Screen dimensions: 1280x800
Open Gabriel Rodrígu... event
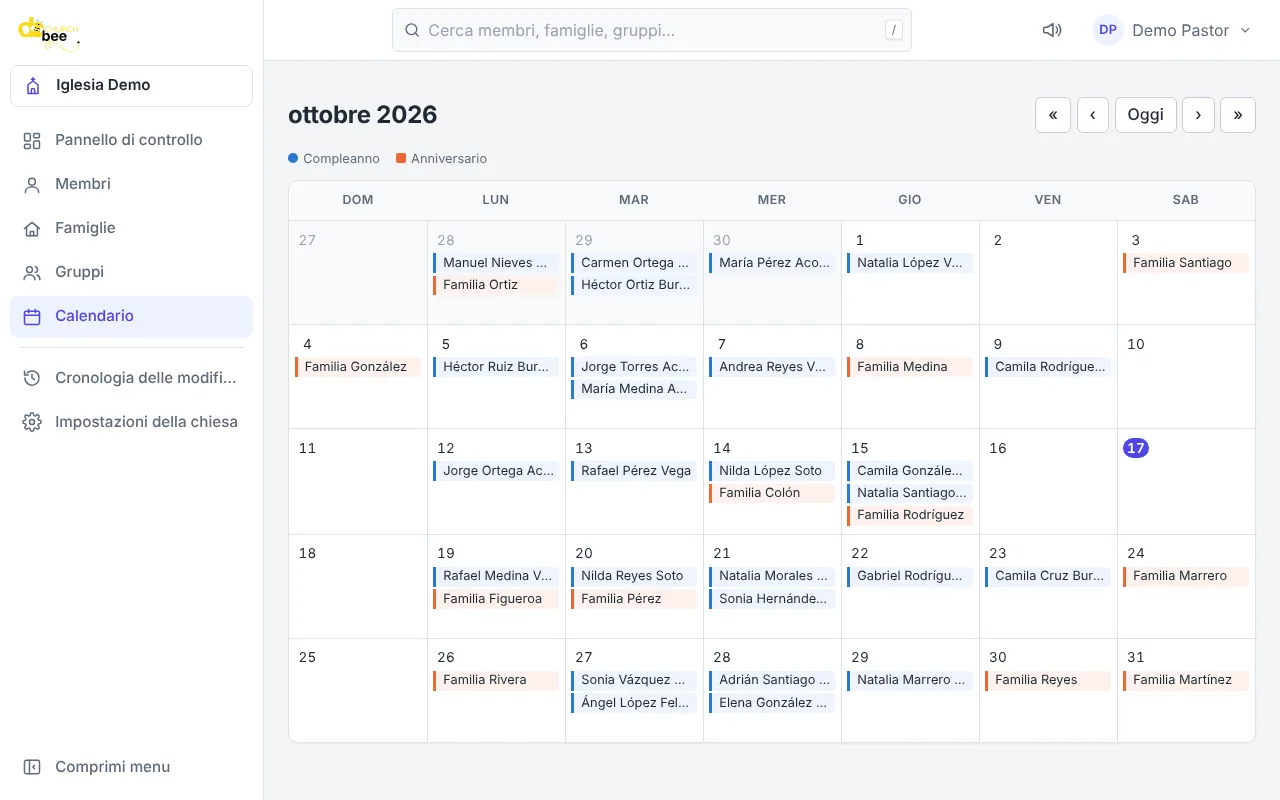[910, 576]
